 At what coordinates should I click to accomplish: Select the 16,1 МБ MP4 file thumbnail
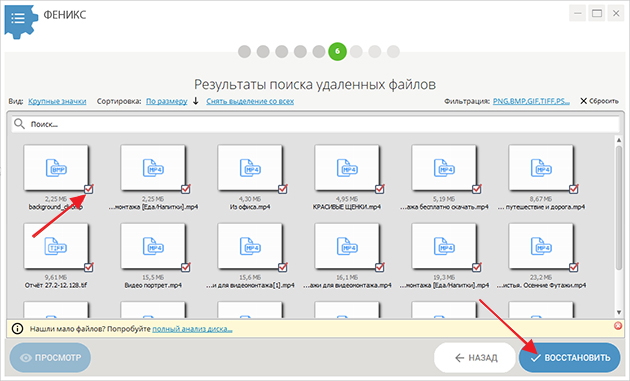pyautogui.click(x=347, y=246)
